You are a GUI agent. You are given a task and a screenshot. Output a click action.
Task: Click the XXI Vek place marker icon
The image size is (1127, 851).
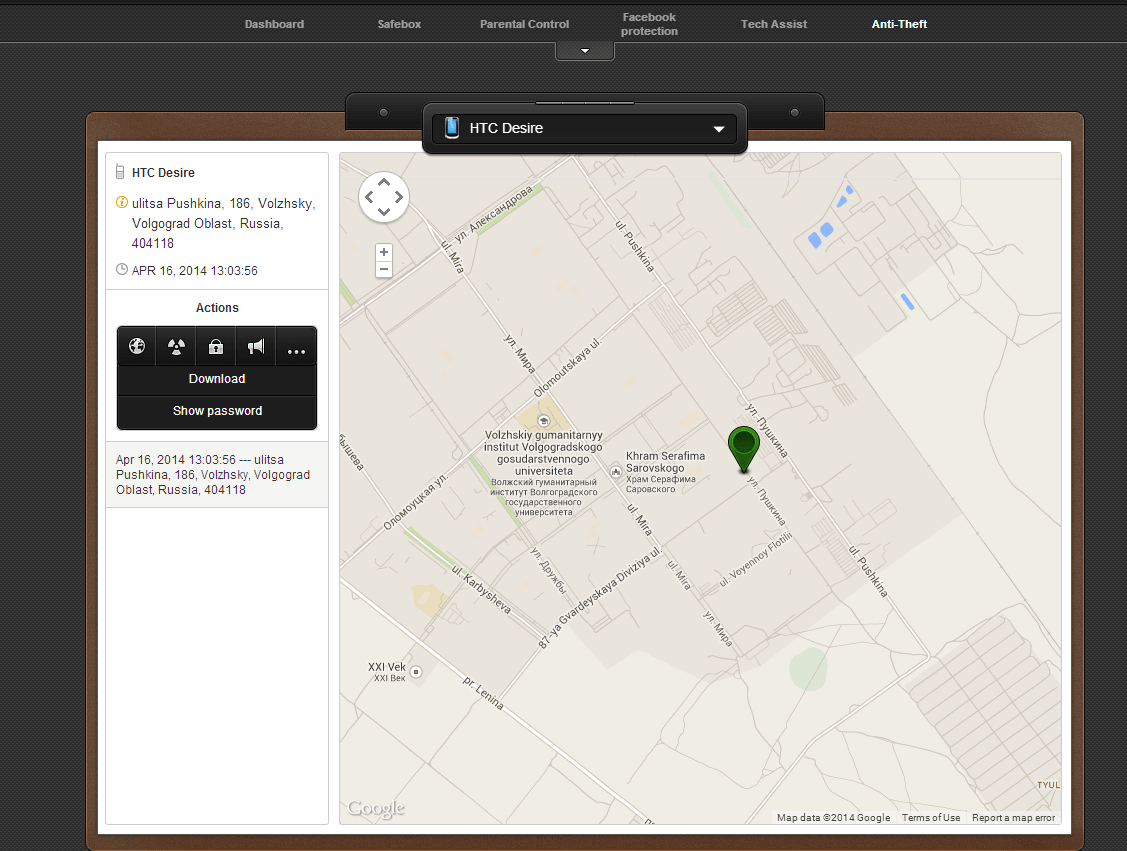tap(416, 672)
